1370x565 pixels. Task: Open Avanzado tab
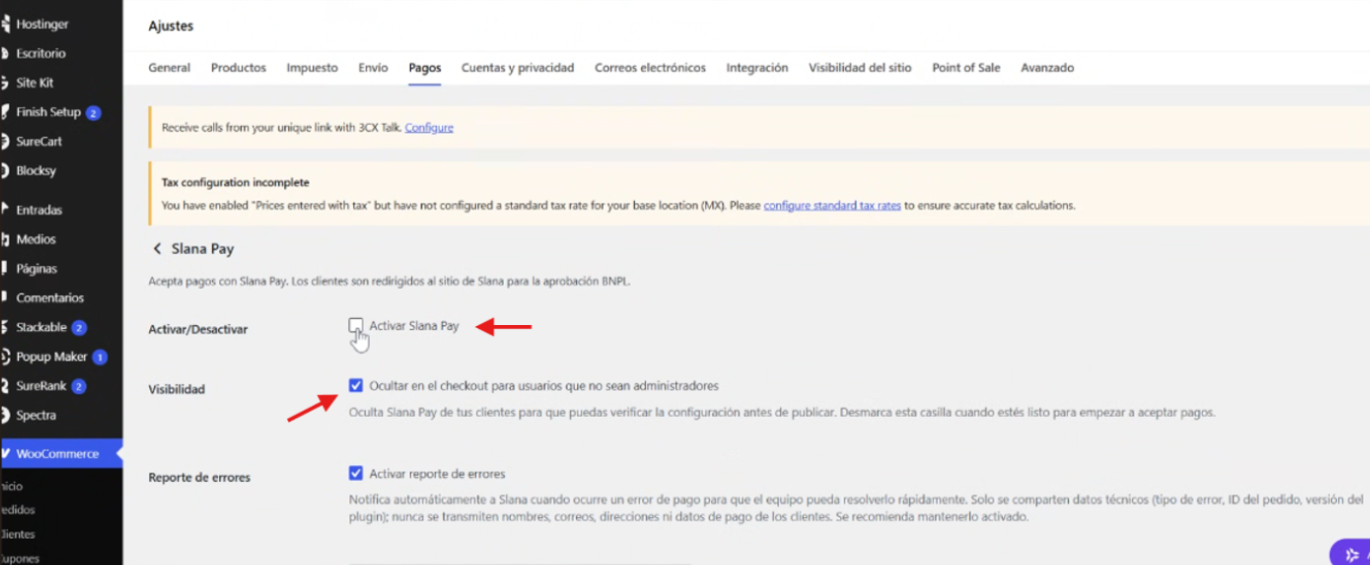(1047, 68)
